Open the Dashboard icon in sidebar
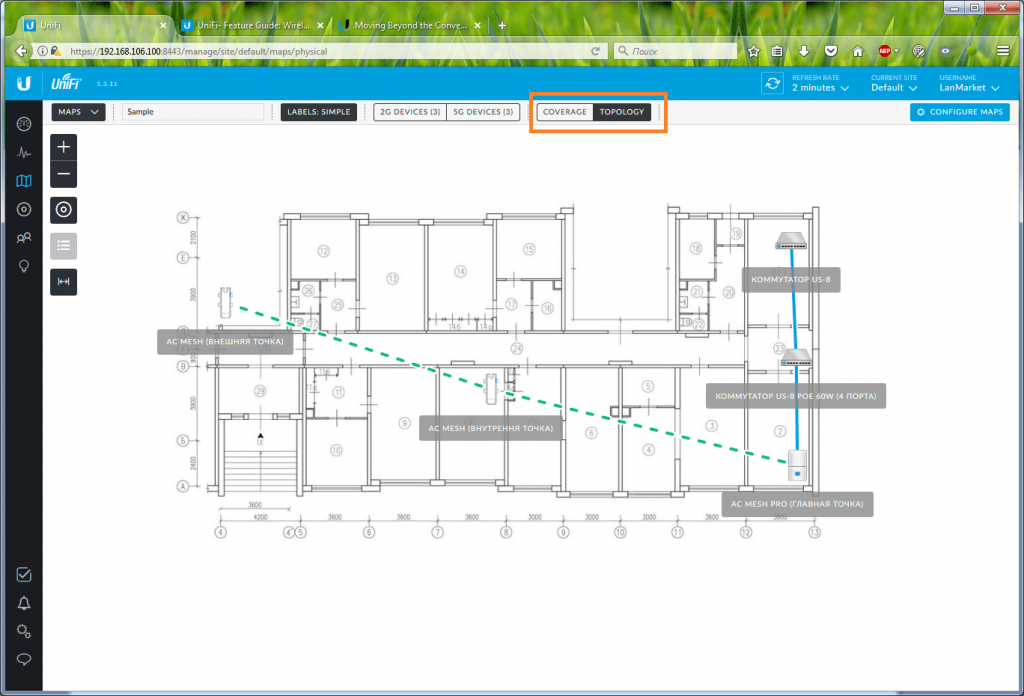This screenshot has height=696, width=1024. coord(24,124)
